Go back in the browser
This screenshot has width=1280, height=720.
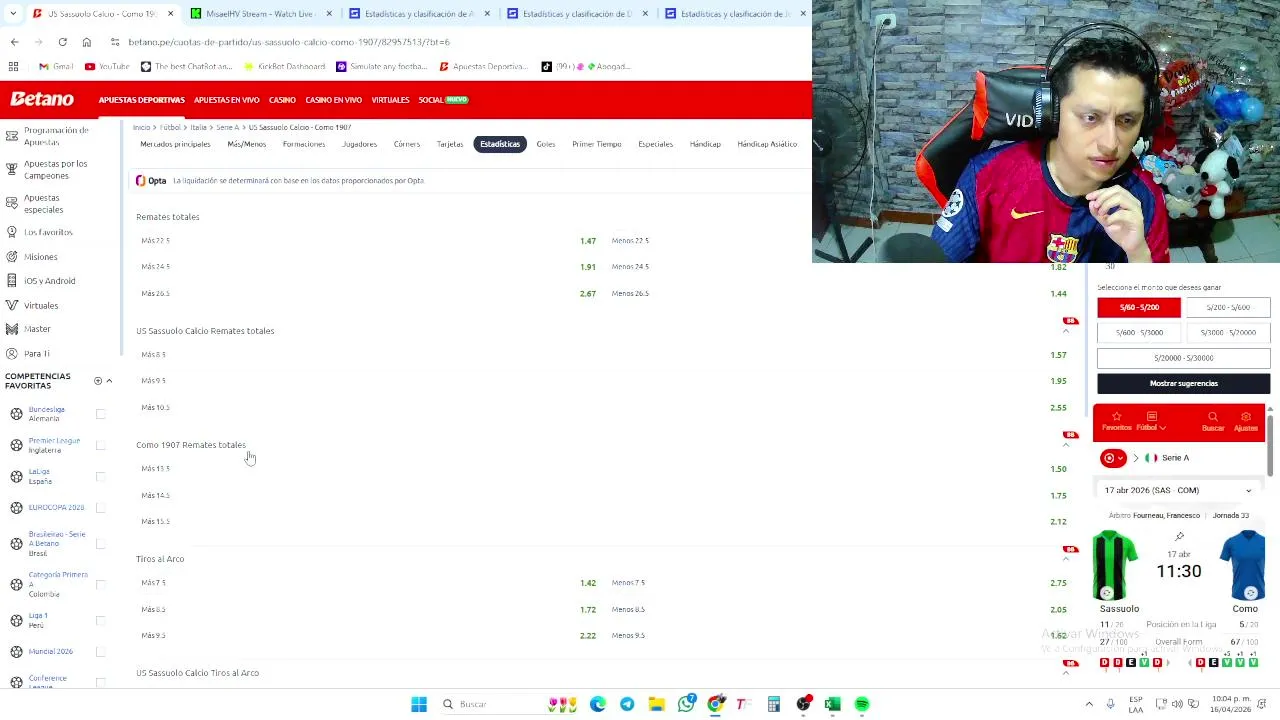[x=14, y=42]
